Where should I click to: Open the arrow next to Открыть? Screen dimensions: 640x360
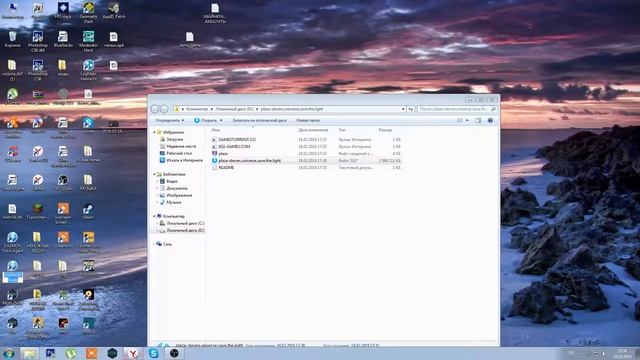[x=221, y=120]
